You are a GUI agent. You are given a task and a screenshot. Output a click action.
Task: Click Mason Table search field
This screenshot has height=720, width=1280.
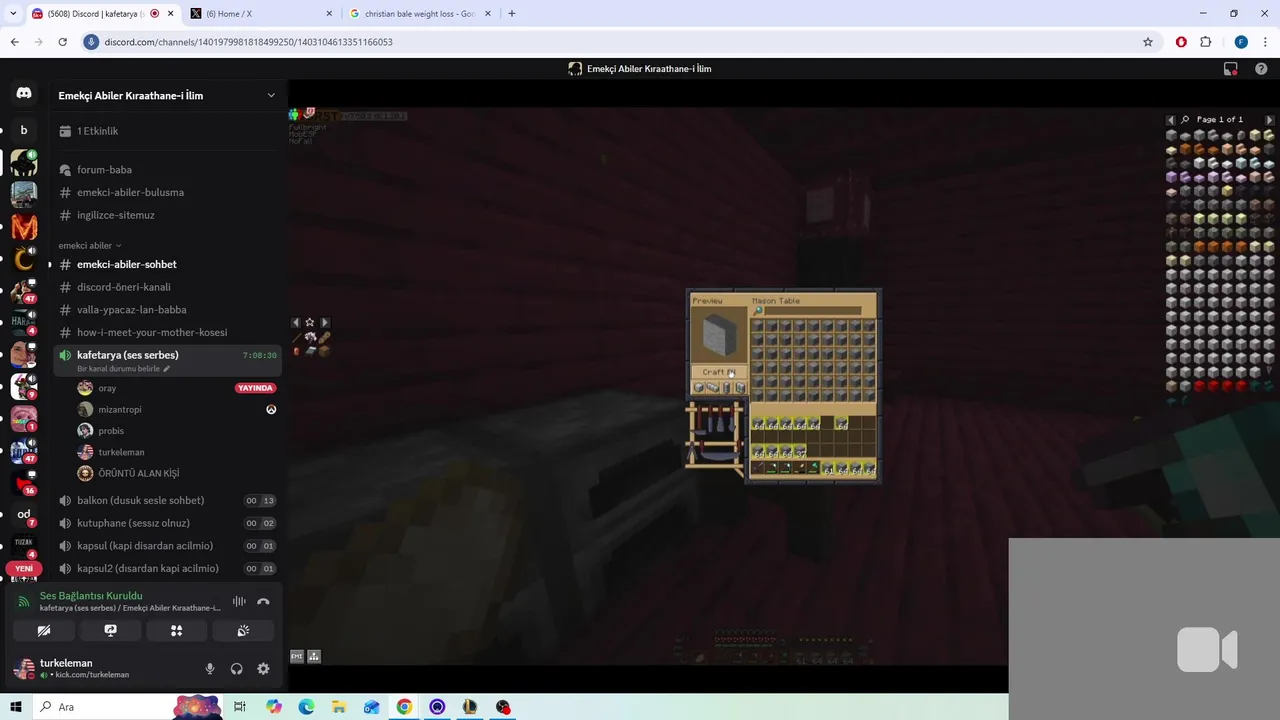[813, 311]
